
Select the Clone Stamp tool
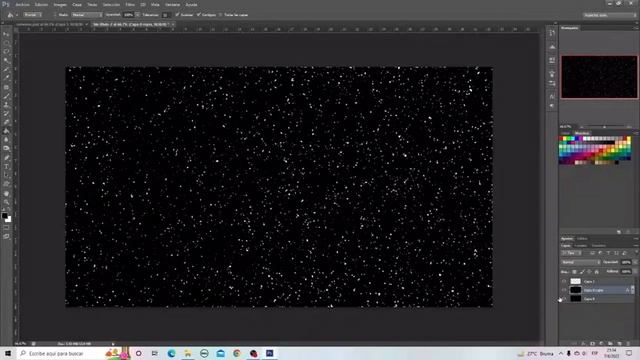point(7,105)
